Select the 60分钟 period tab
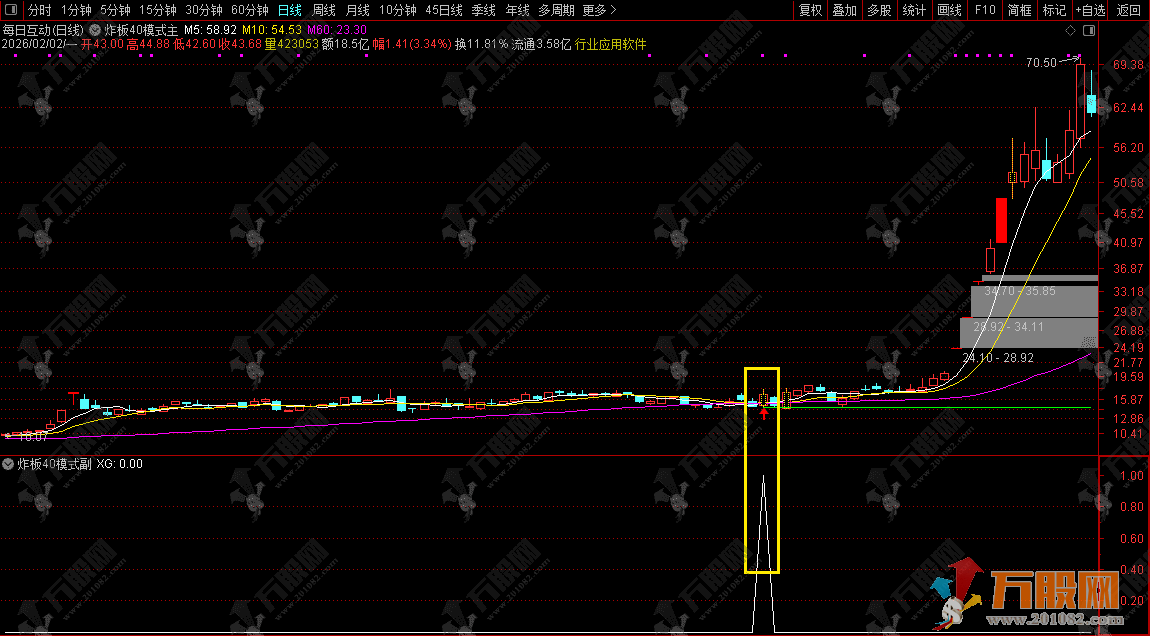Viewport: 1150px width, 636px height. (249, 10)
